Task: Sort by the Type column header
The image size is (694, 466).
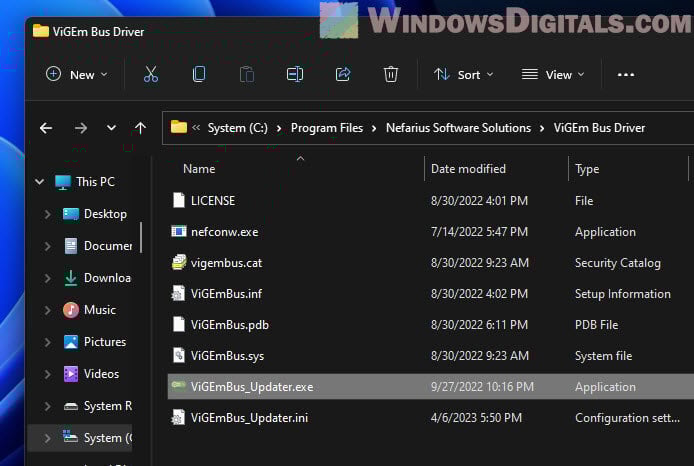Action: (x=587, y=169)
